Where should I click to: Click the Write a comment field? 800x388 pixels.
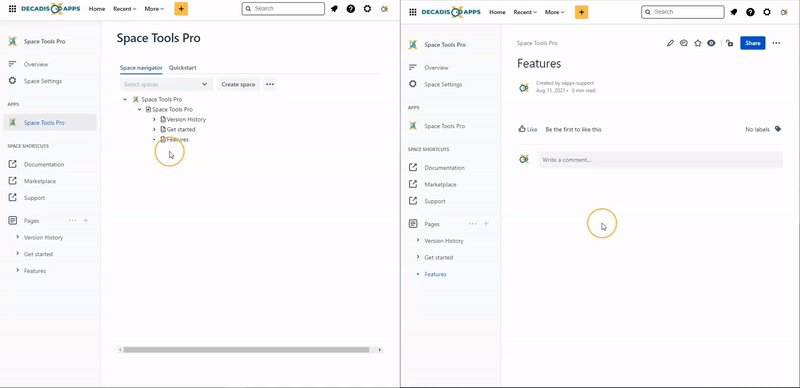[x=660, y=160]
